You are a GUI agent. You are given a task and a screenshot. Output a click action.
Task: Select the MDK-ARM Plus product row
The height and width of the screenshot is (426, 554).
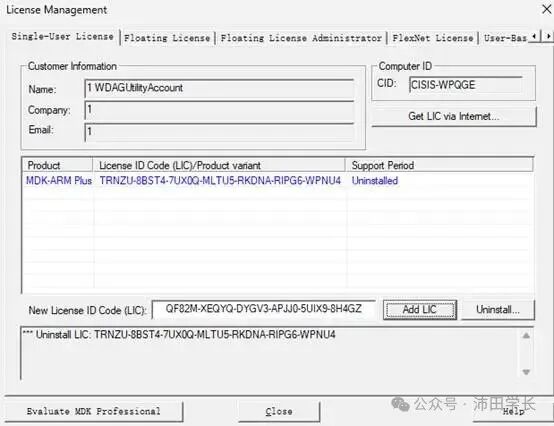click(278, 181)
